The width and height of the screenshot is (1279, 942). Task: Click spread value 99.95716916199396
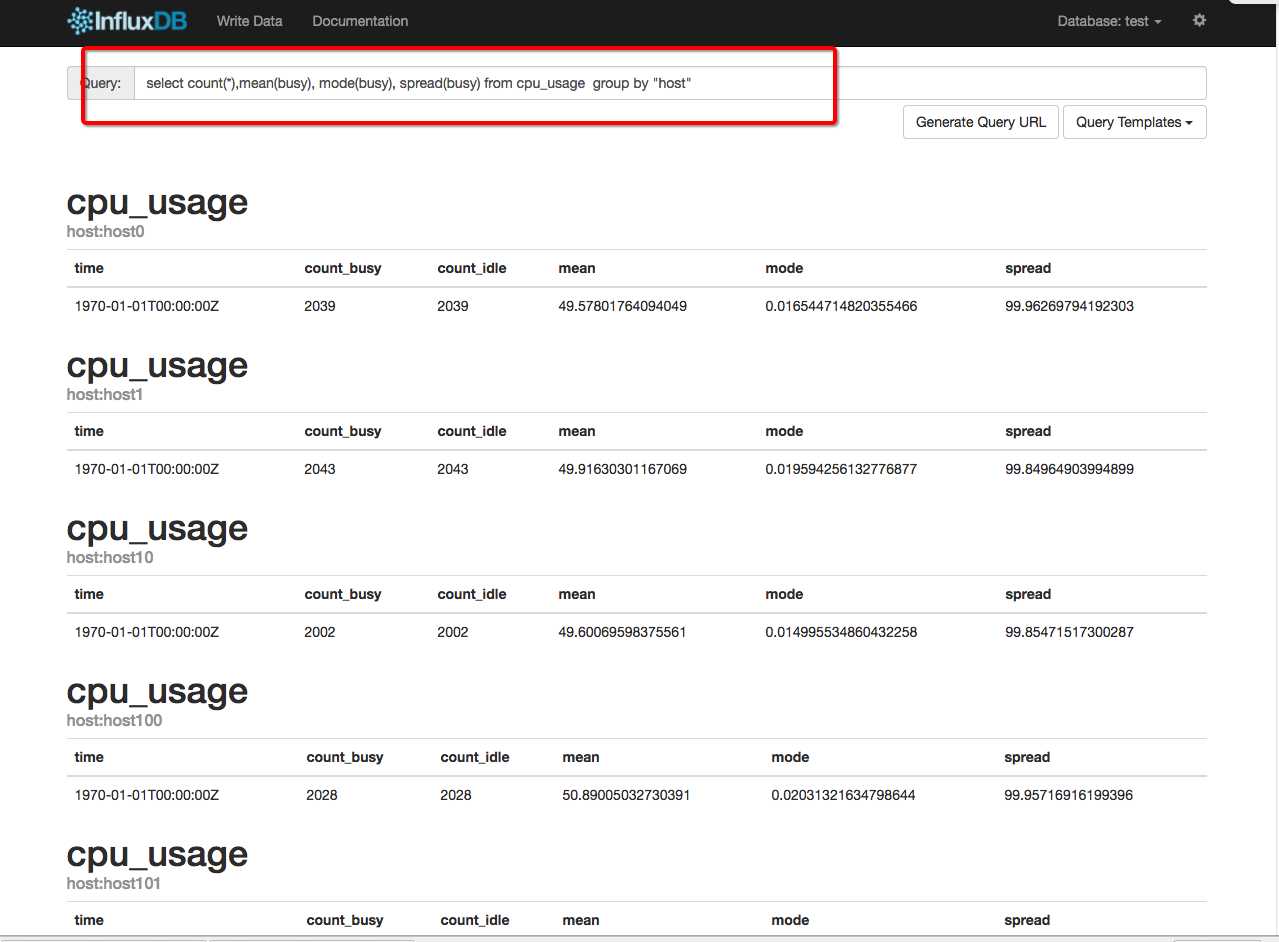point(1068,796)
